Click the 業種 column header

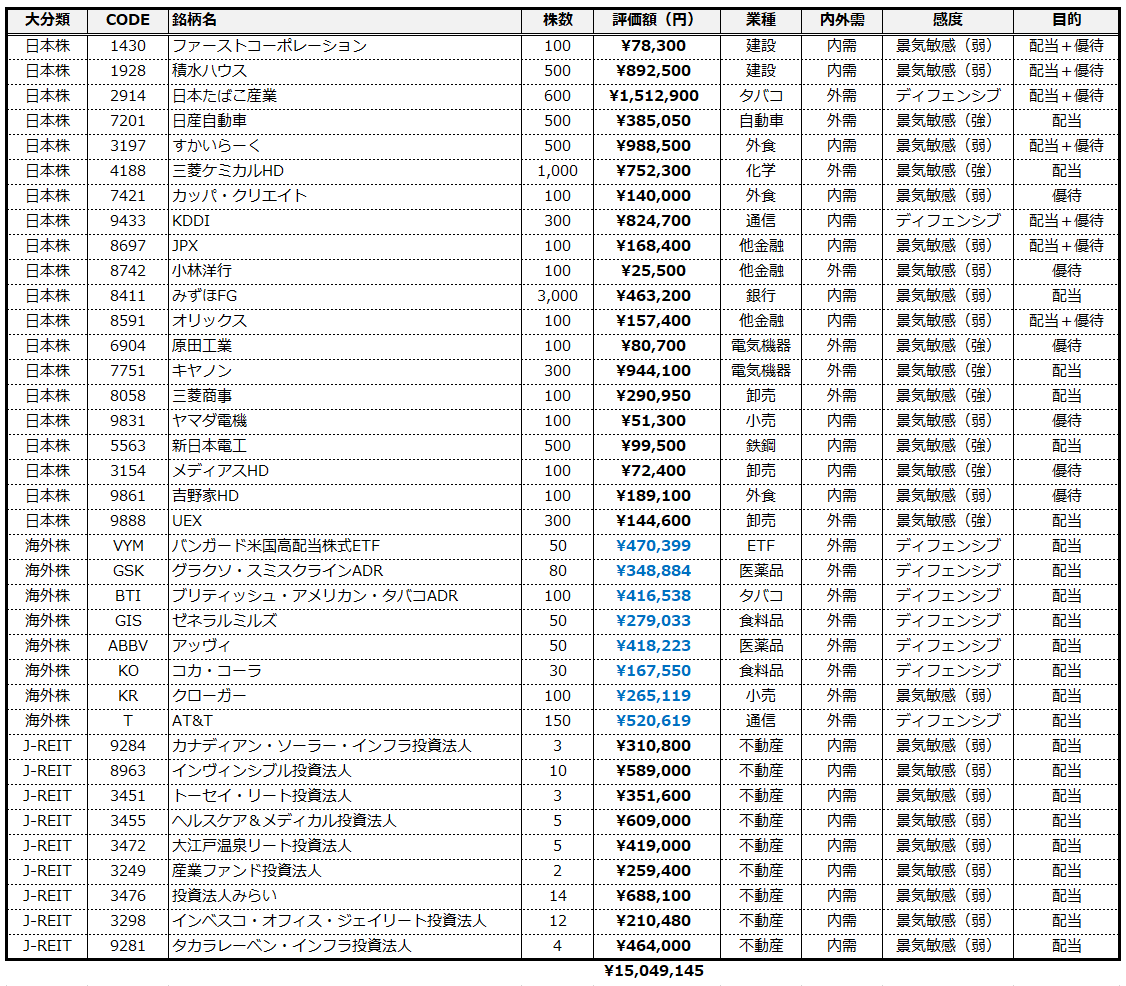pyautogui.click(x=760, y=20)
